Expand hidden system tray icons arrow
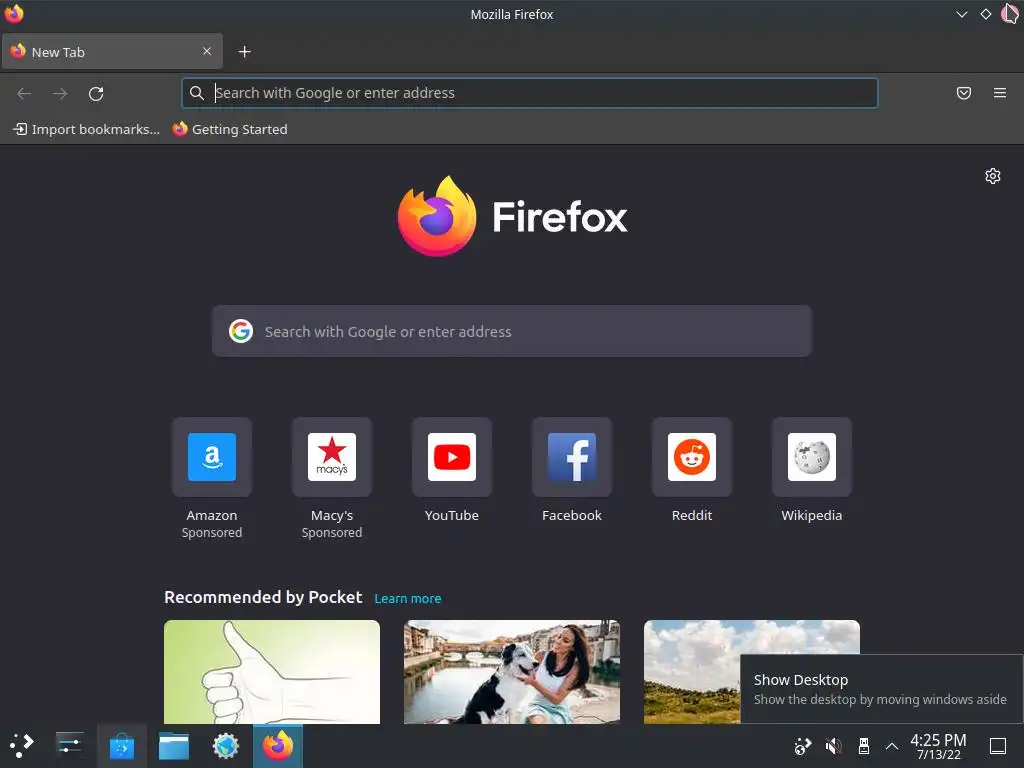 tap(891, 746)
